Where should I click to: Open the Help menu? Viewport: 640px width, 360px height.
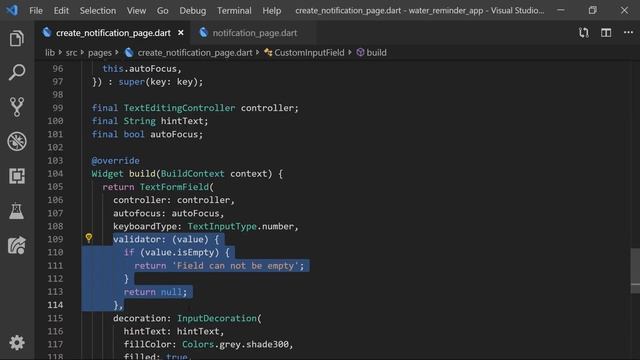point(271,11)
